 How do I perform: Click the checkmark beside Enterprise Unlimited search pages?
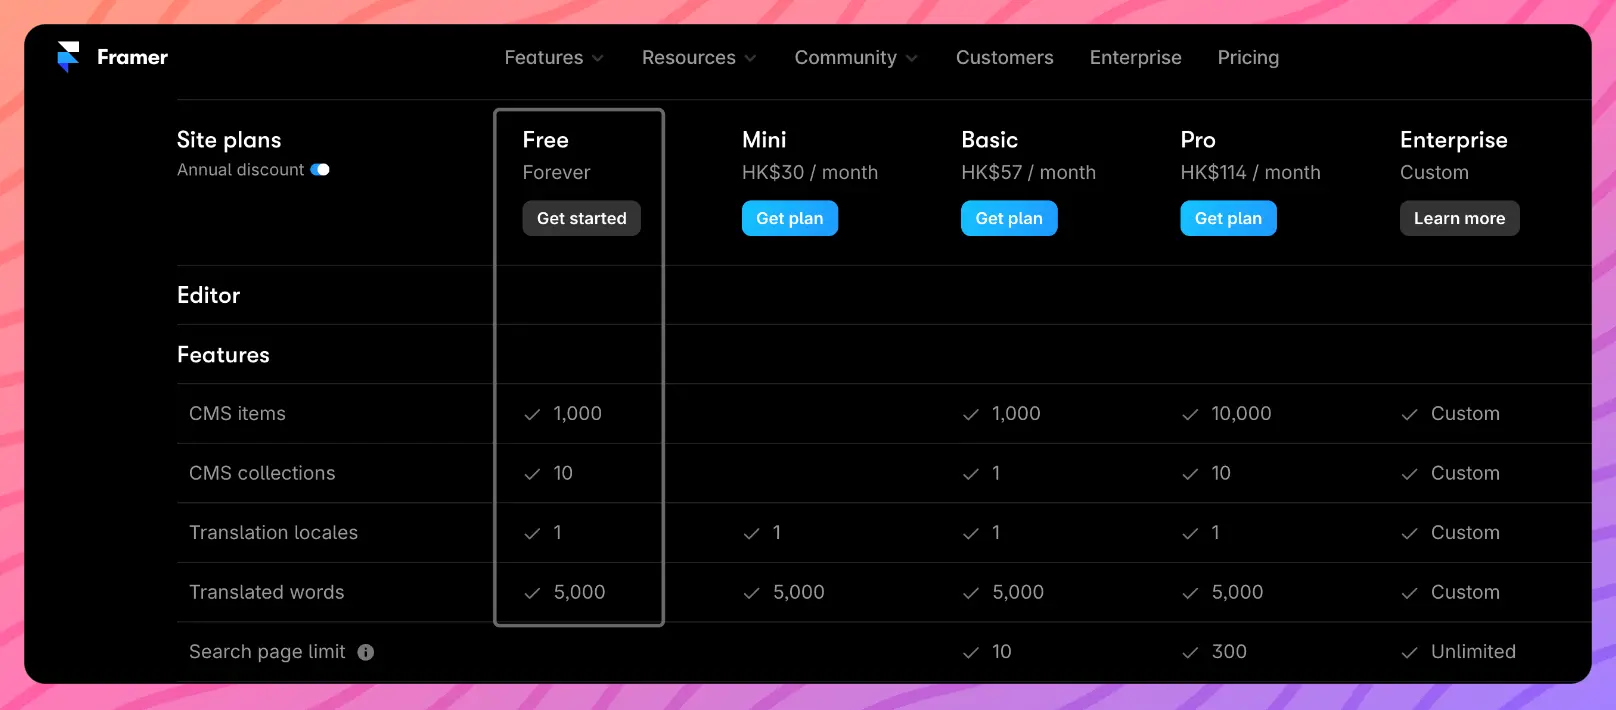(x=1409, y=652)
